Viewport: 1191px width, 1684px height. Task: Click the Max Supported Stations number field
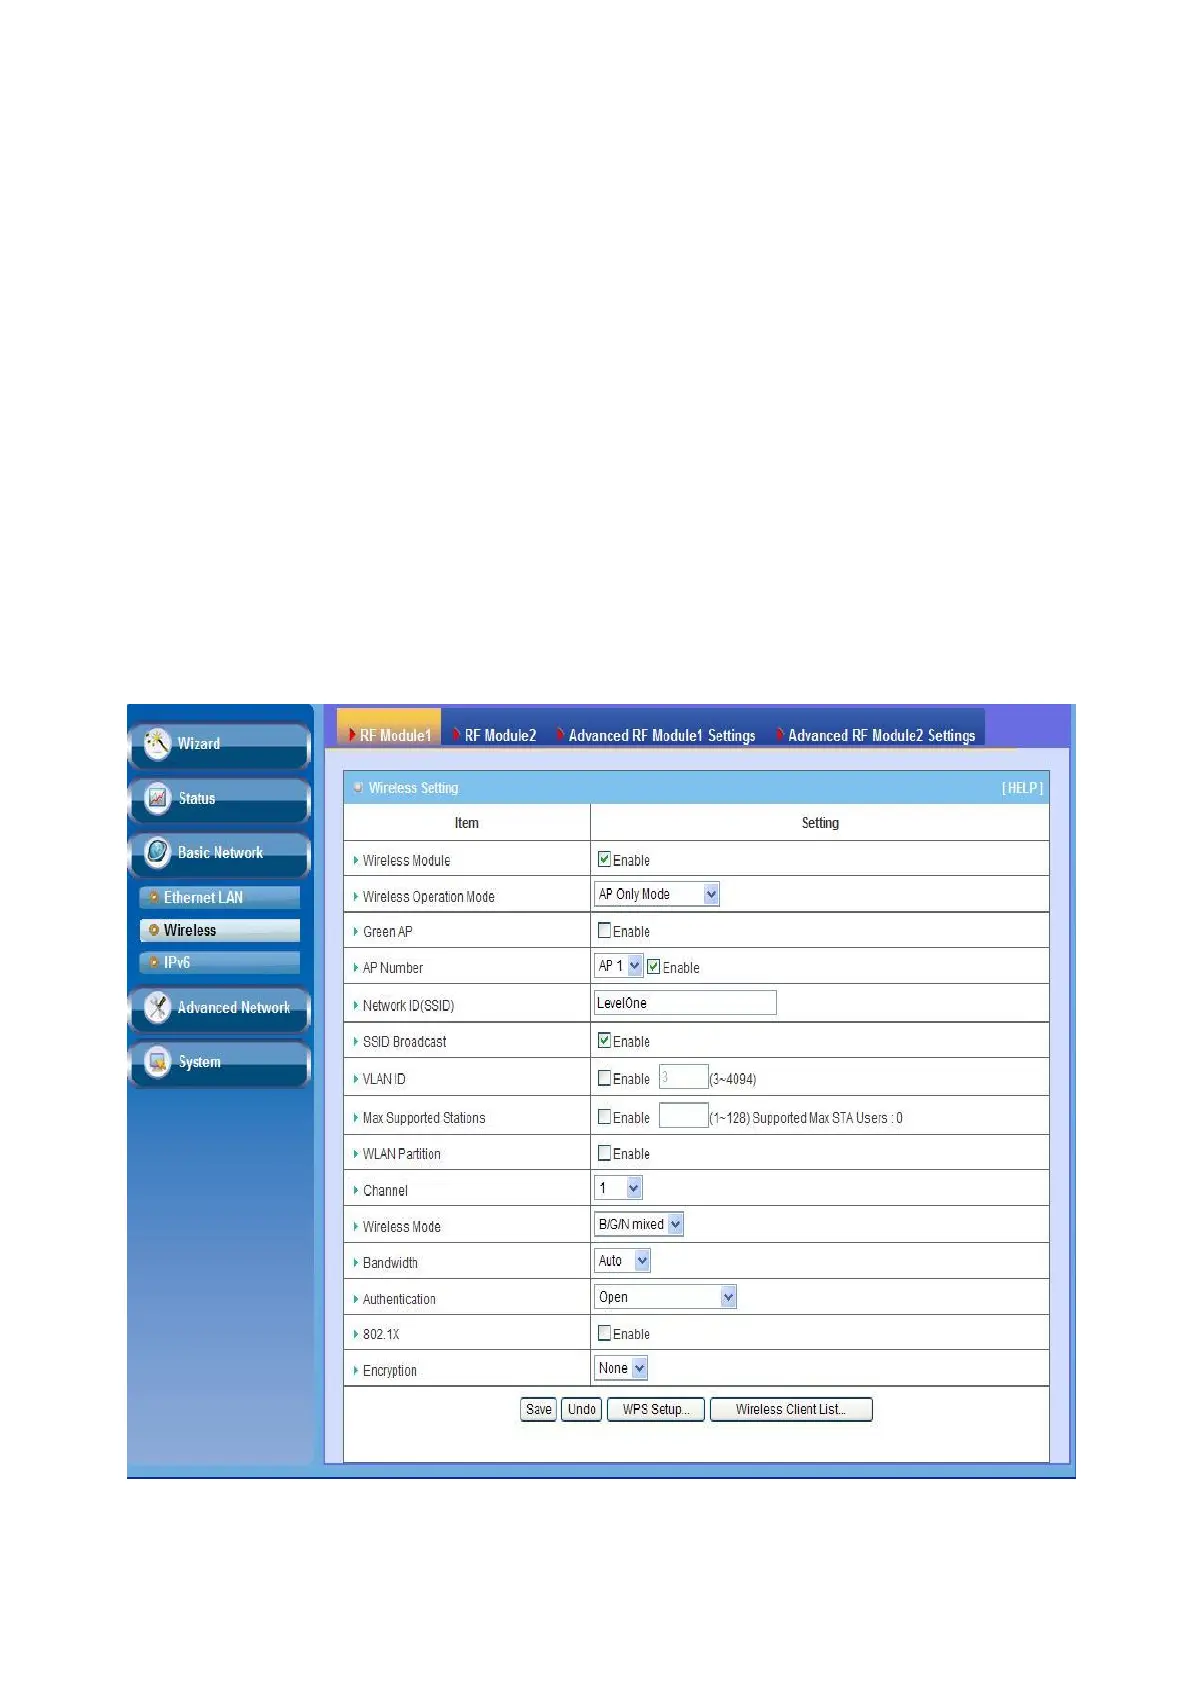[683, 1116]
